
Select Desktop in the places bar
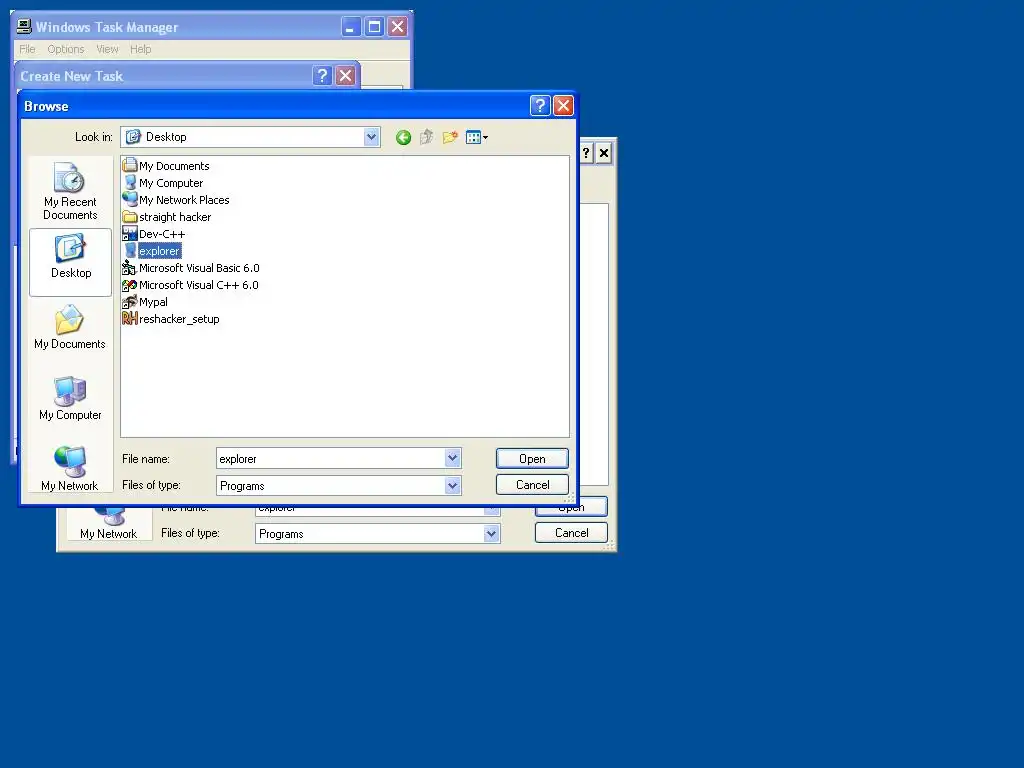click(x=71, y=262)
